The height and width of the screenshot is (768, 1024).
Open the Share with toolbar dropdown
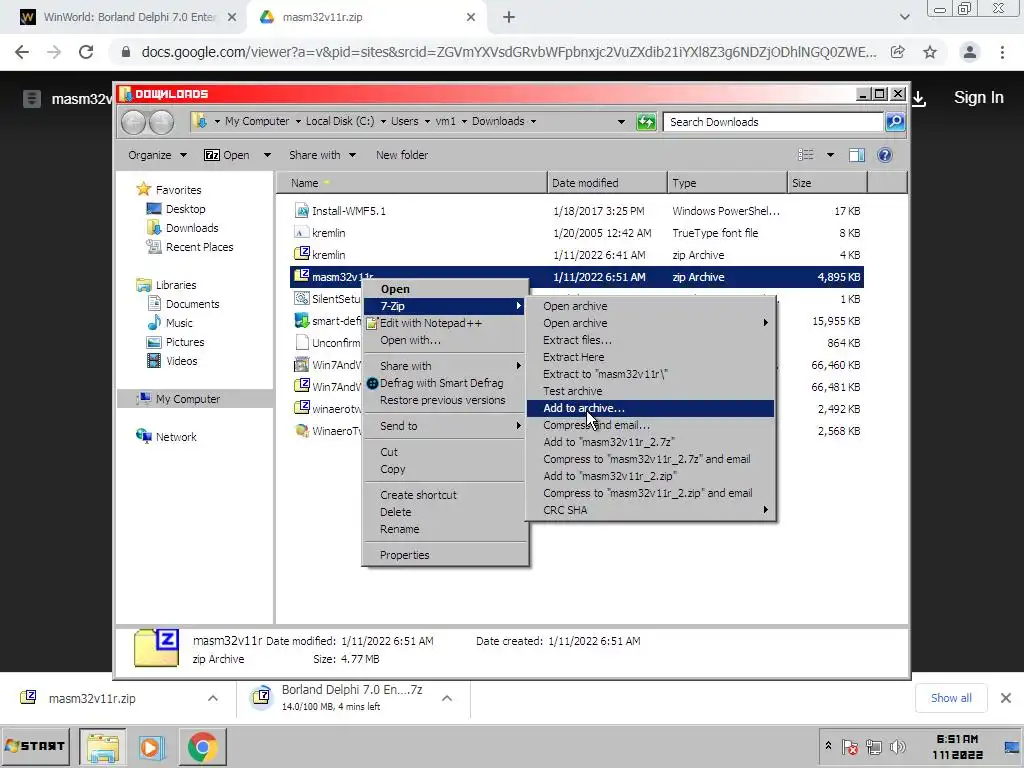323,155
